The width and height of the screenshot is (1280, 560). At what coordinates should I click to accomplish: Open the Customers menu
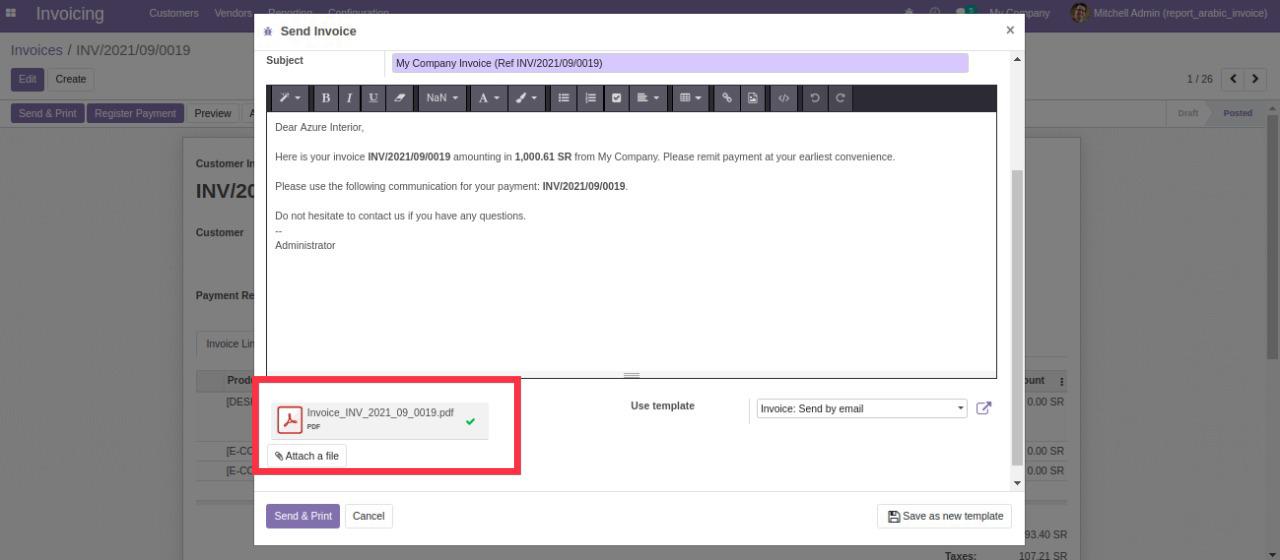coord(173,13)
